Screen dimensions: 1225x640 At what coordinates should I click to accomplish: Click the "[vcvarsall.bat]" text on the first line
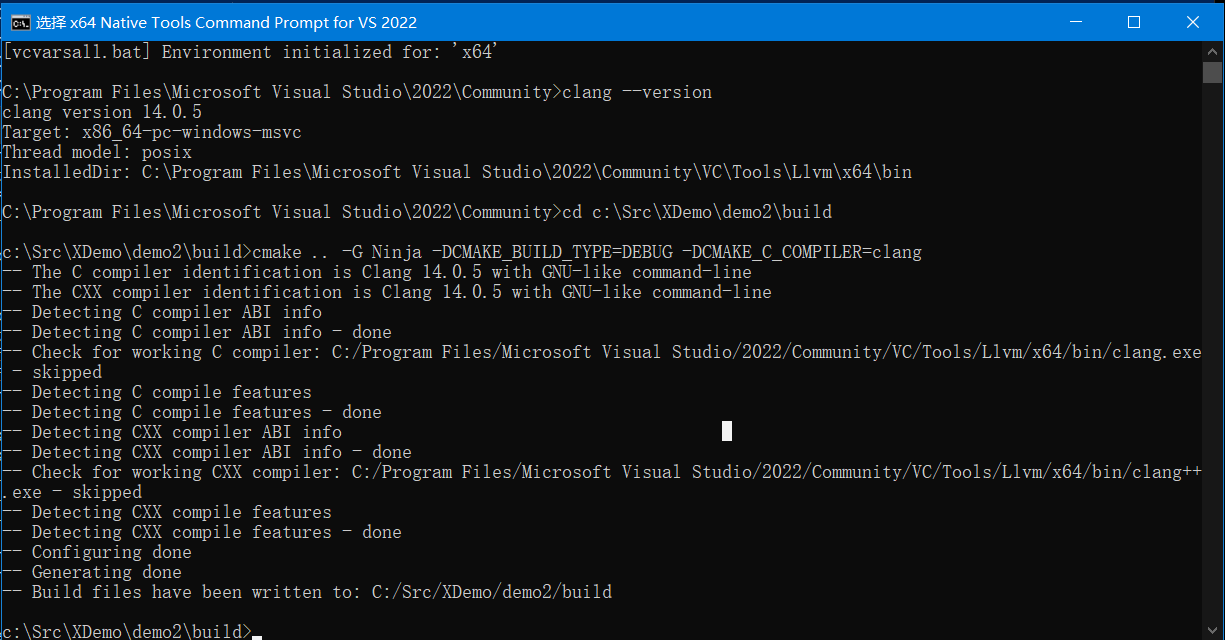(x=77, y=52)
